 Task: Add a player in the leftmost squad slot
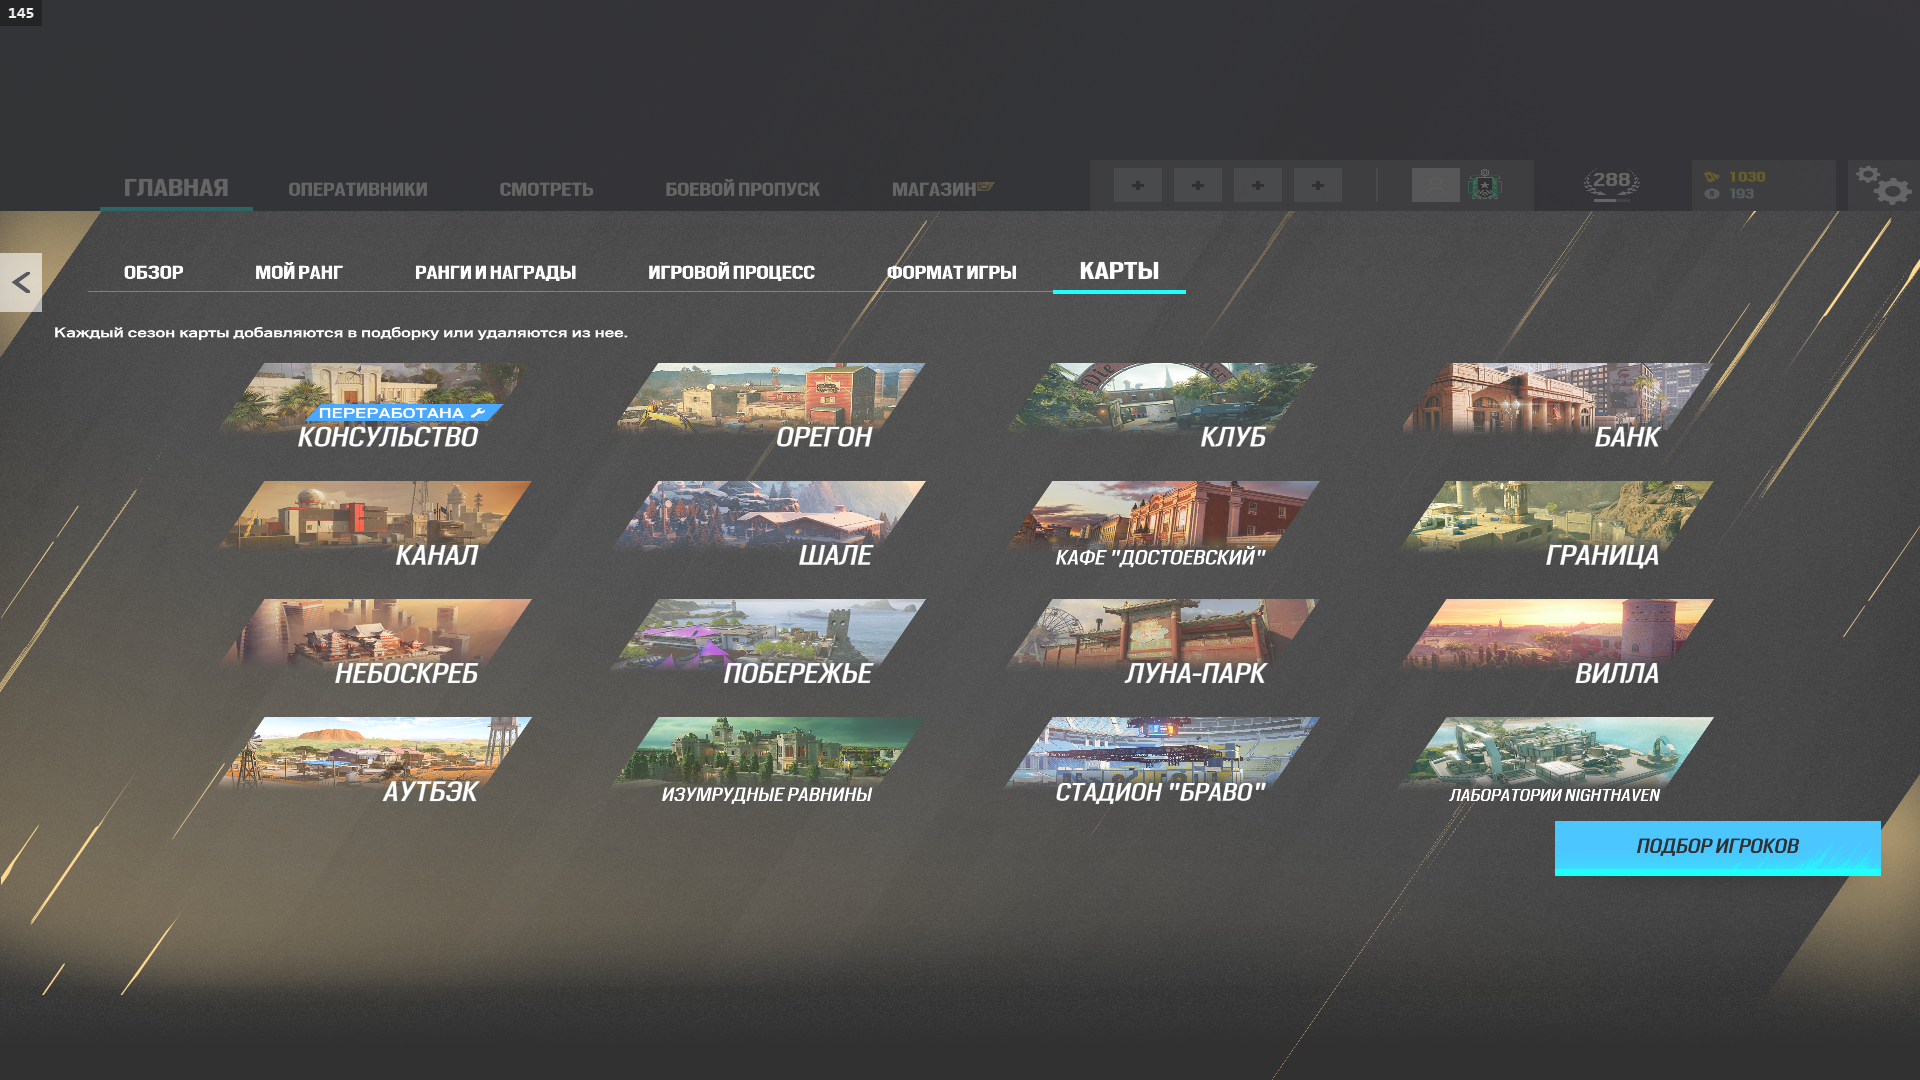tap(1138, 185)
